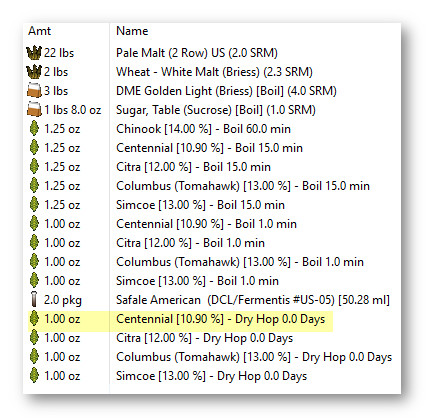The height and width of the screenshot is (418, 425).
Task: Click the 22 lbs amount cell
Action: coord(59,53)
